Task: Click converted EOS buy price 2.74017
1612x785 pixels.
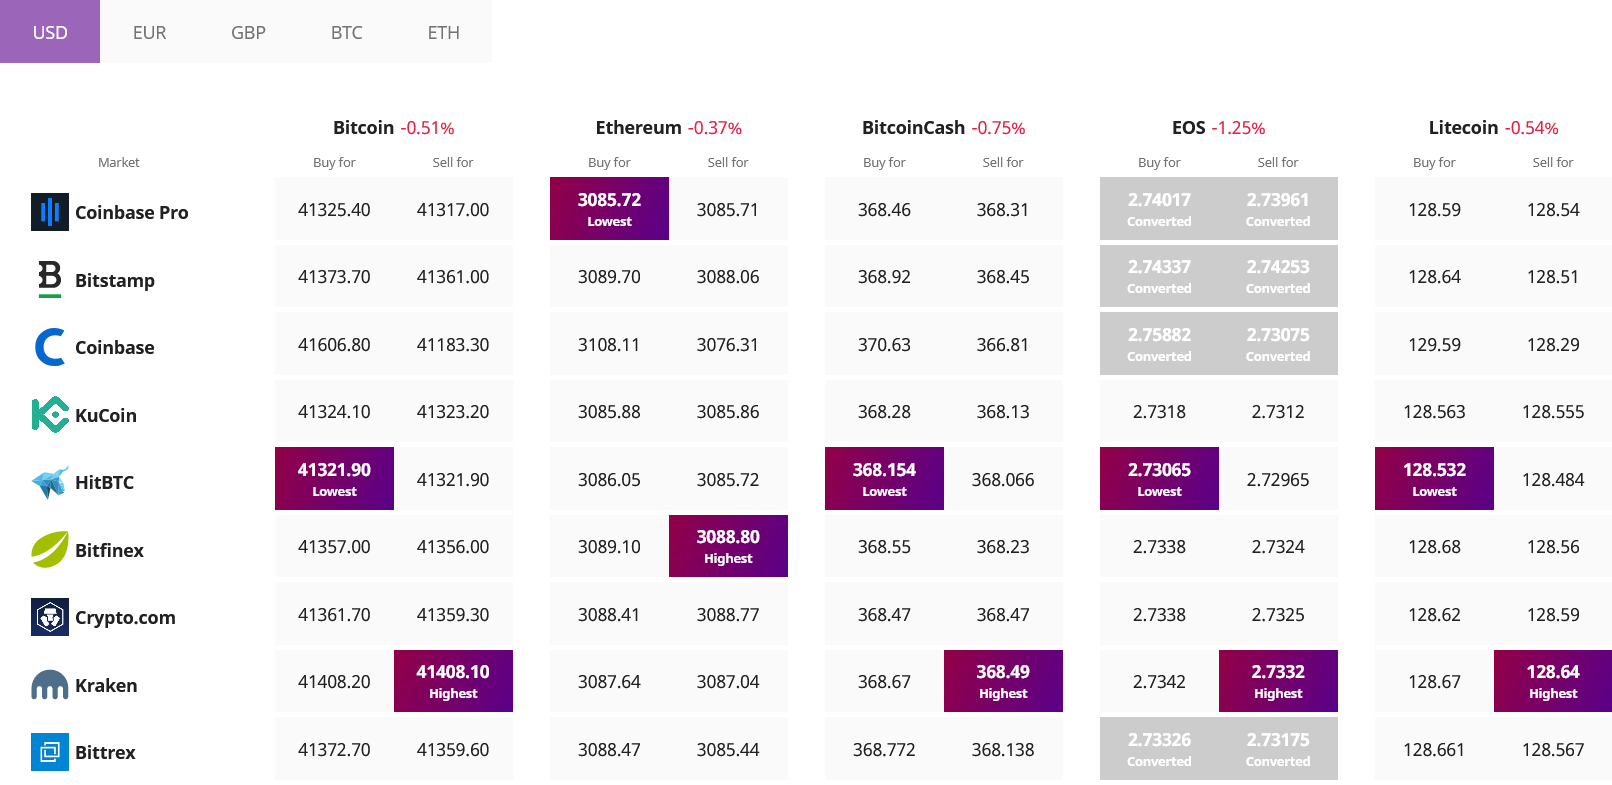Action: point(1159,208)
